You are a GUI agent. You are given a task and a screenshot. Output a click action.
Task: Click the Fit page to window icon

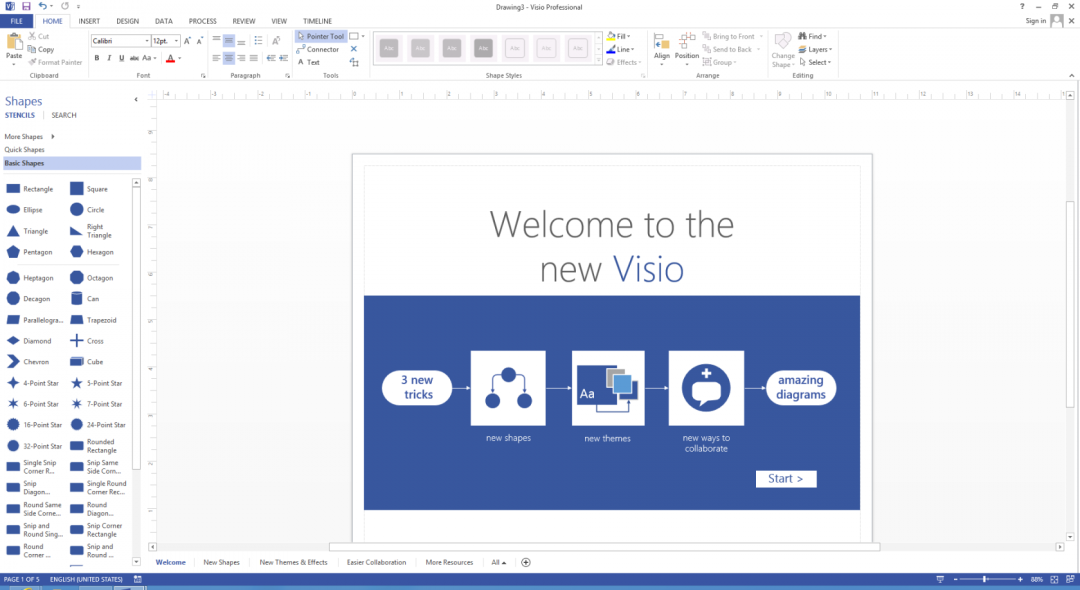tap(1054, 579)
